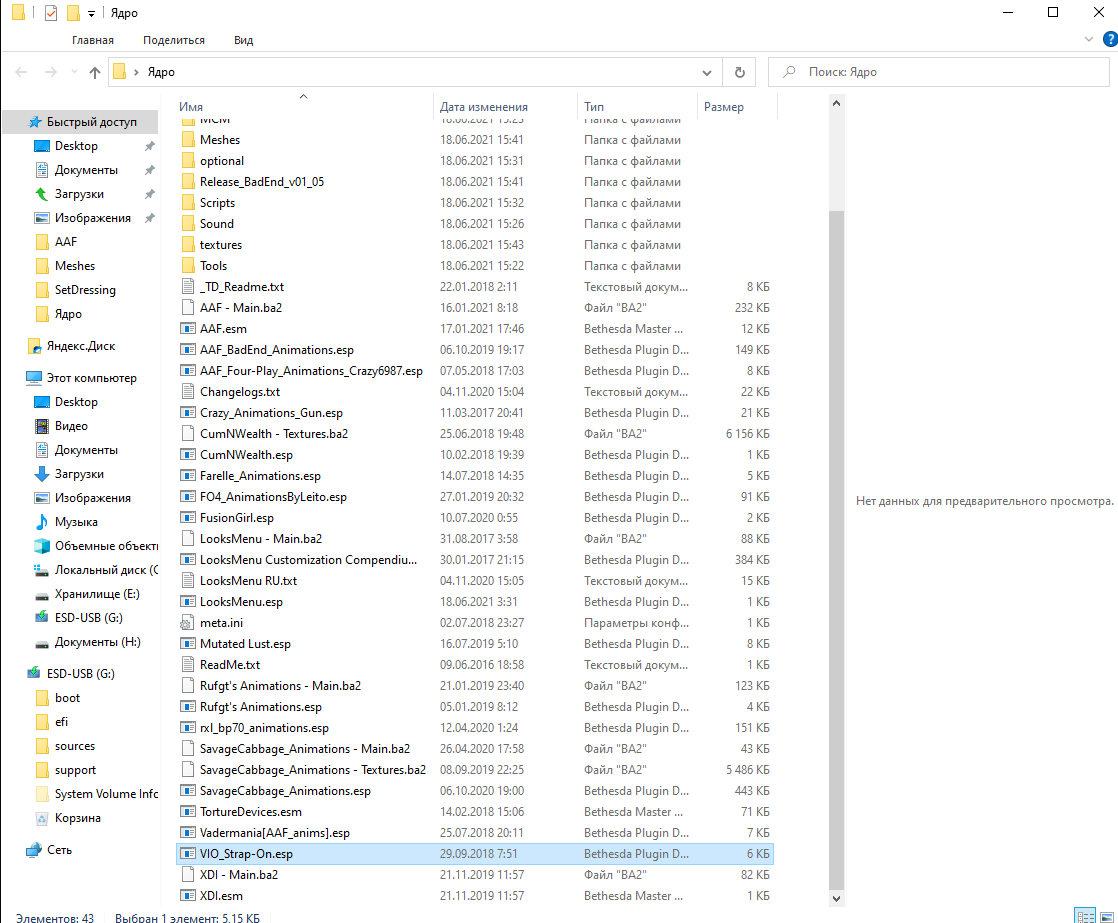The height and width of the screenshot is (923, 1118).
Task: Click the Поиск: Ядро search field
Action: 940,72
